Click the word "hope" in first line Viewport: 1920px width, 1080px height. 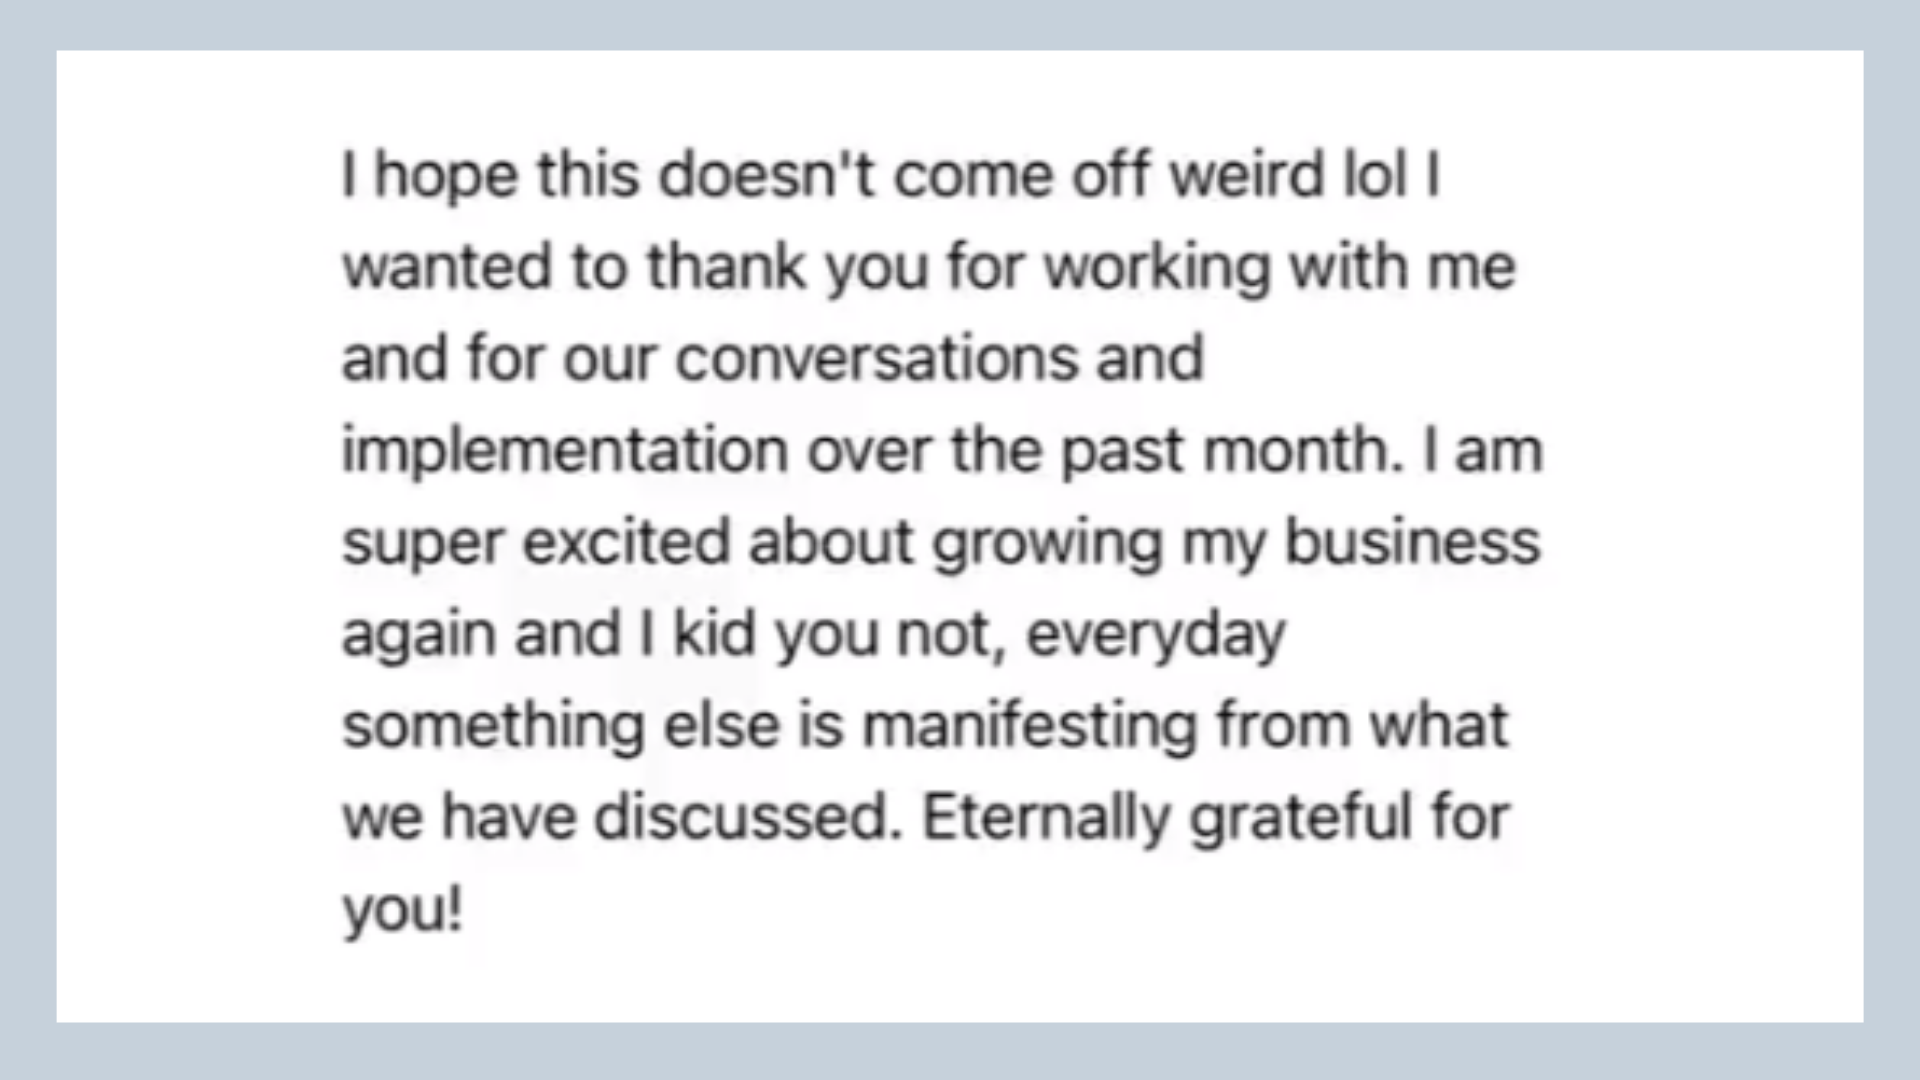tap(447, 178)
